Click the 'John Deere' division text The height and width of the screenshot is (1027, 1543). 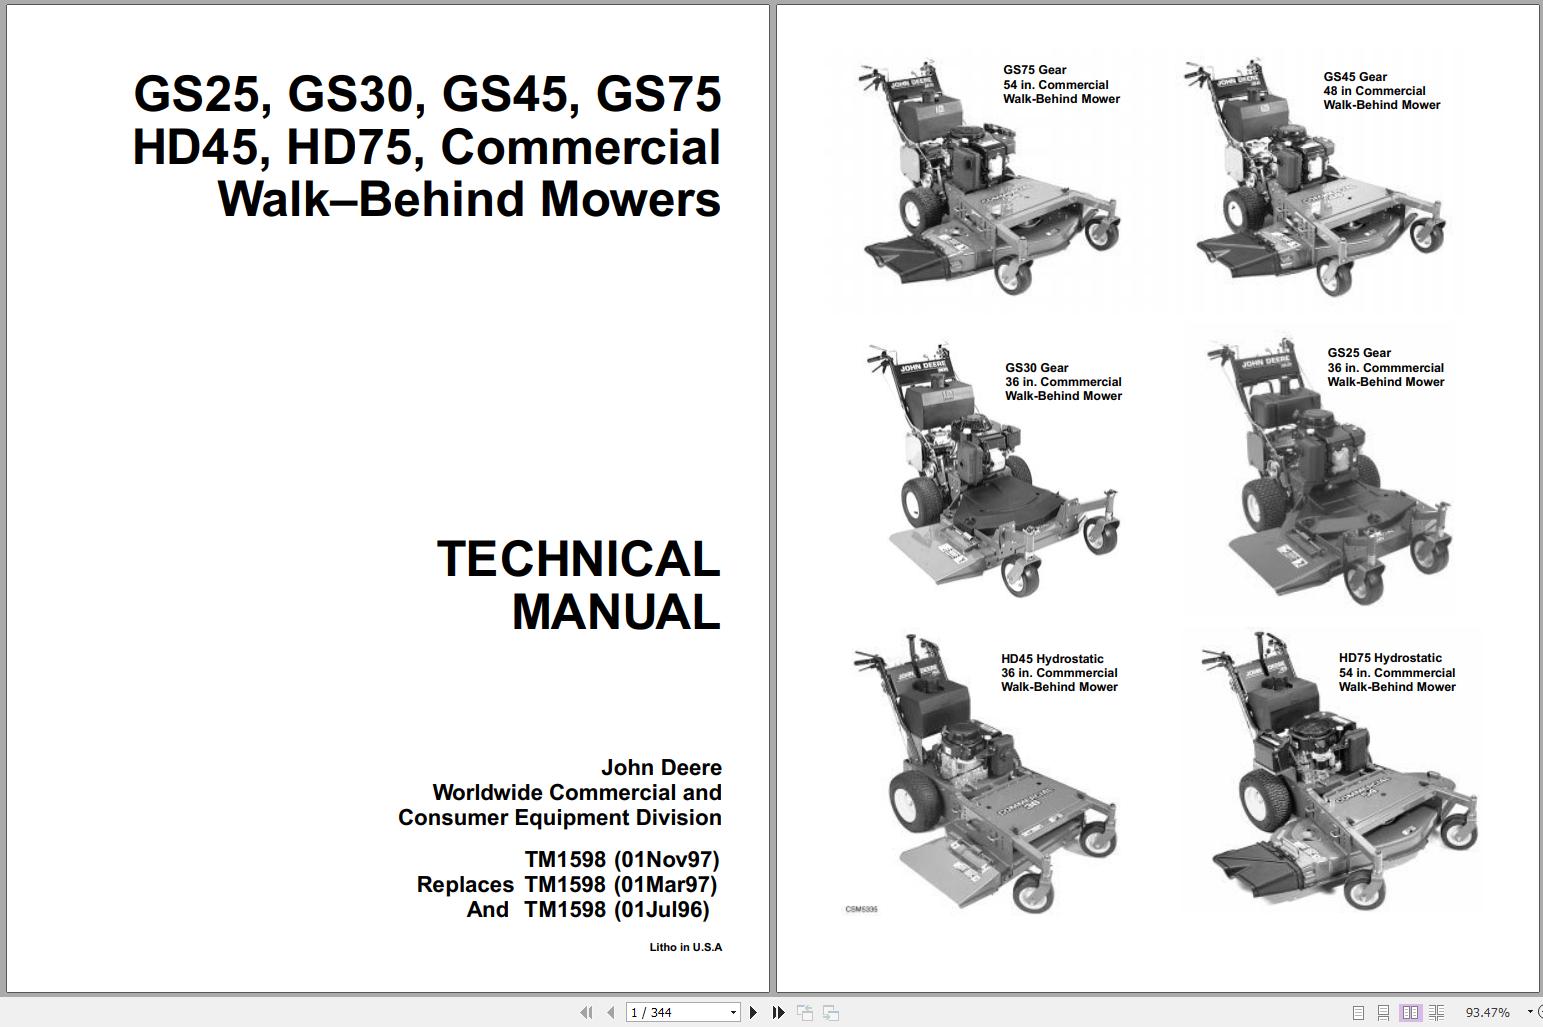tap(661, 768)
